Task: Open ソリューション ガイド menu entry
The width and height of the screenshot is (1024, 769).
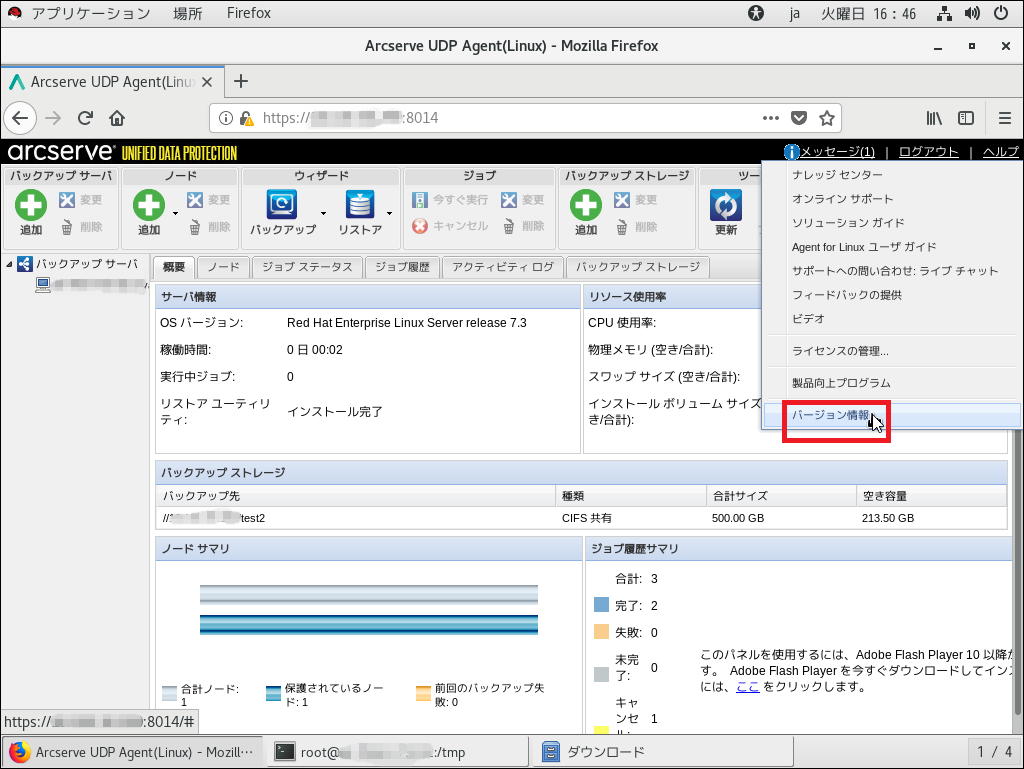Action: click(848, 223)
